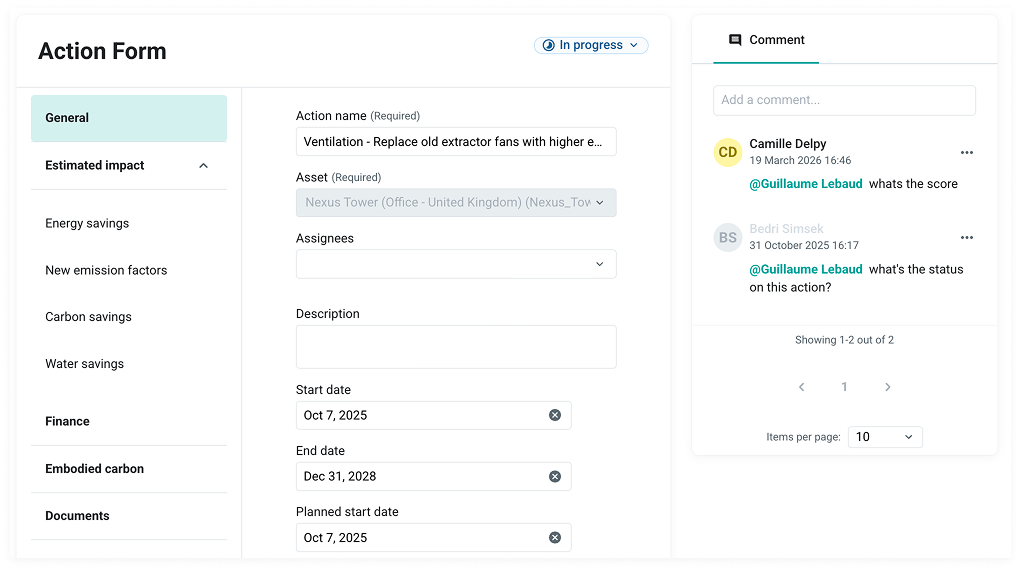Open options for Camille Delpy's comment
This screenshot has height=570, width=1021.
(x=966, y=152)
